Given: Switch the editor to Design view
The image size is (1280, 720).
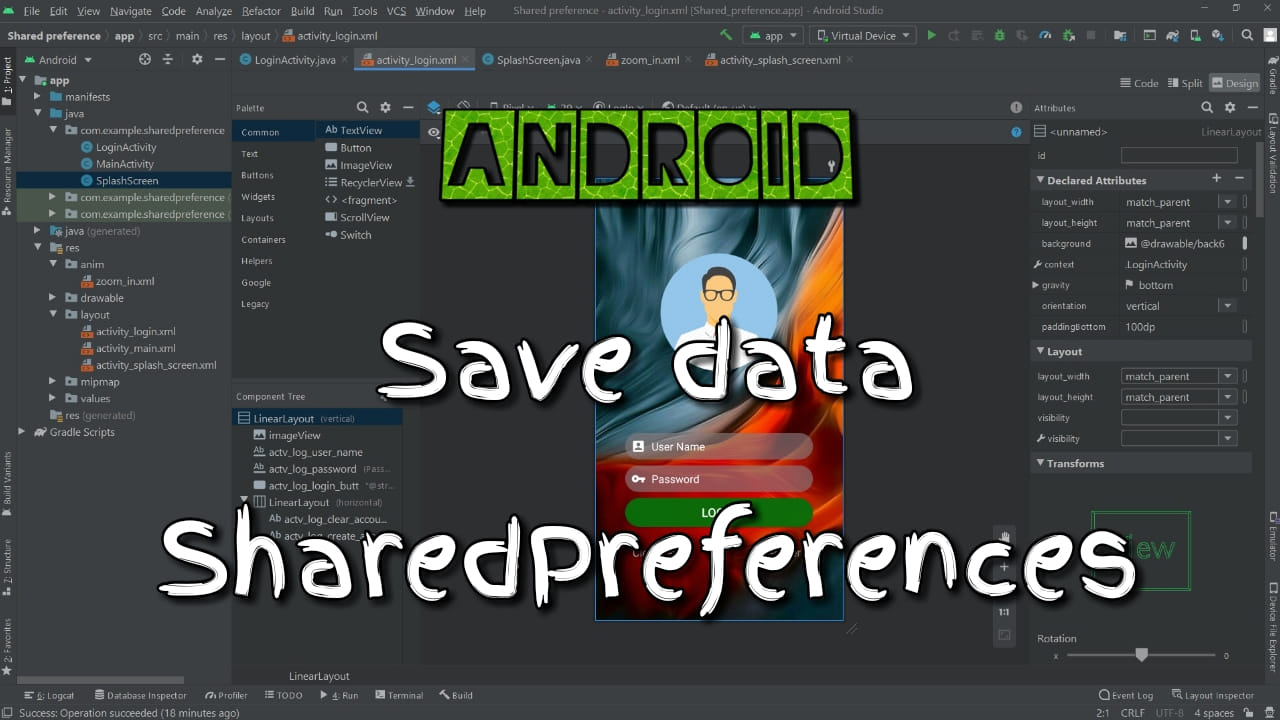Looking at the screenshot, I should 1234,83.
